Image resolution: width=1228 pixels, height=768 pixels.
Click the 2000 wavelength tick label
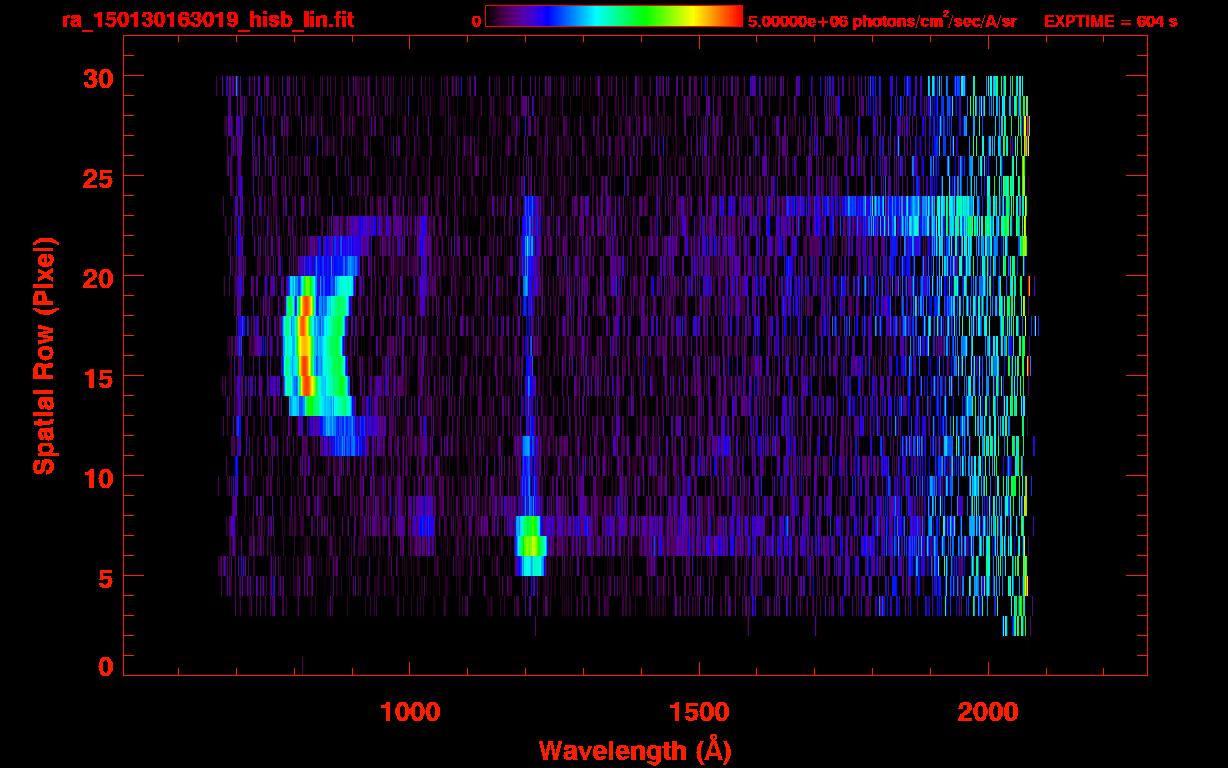pos(988,712)
